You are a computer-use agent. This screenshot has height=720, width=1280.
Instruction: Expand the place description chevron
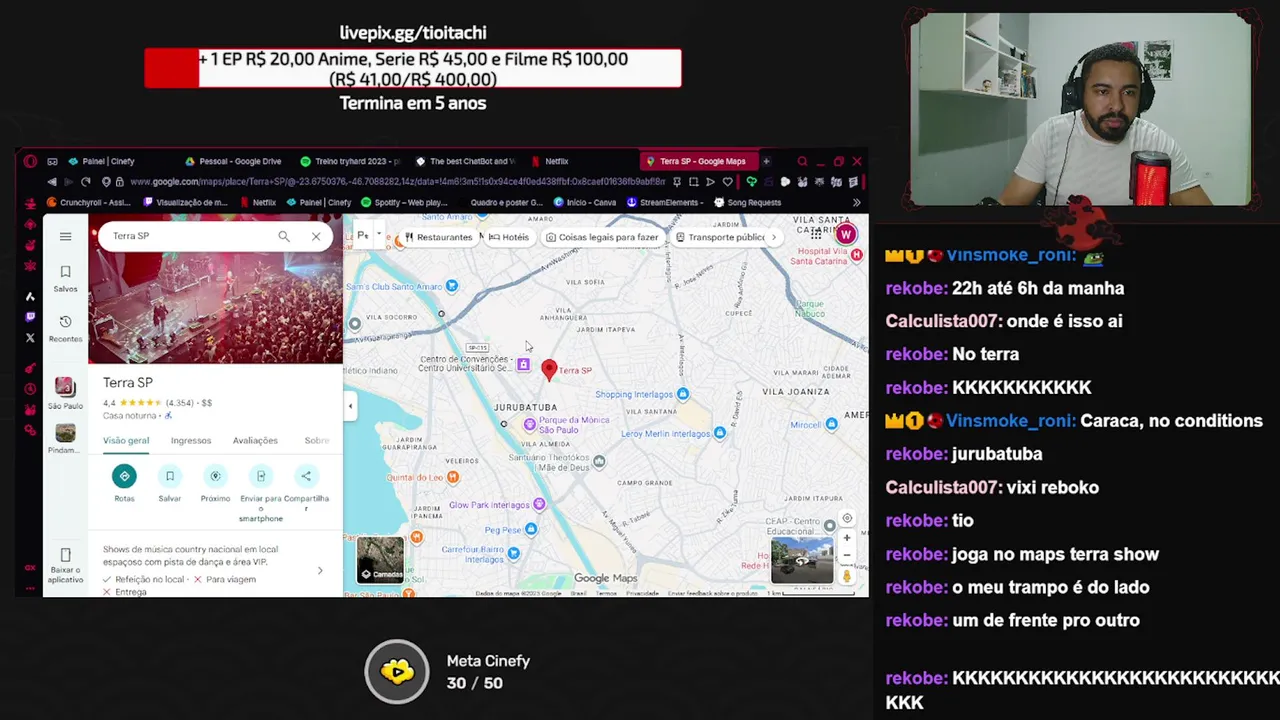click(x=320, y=570)
